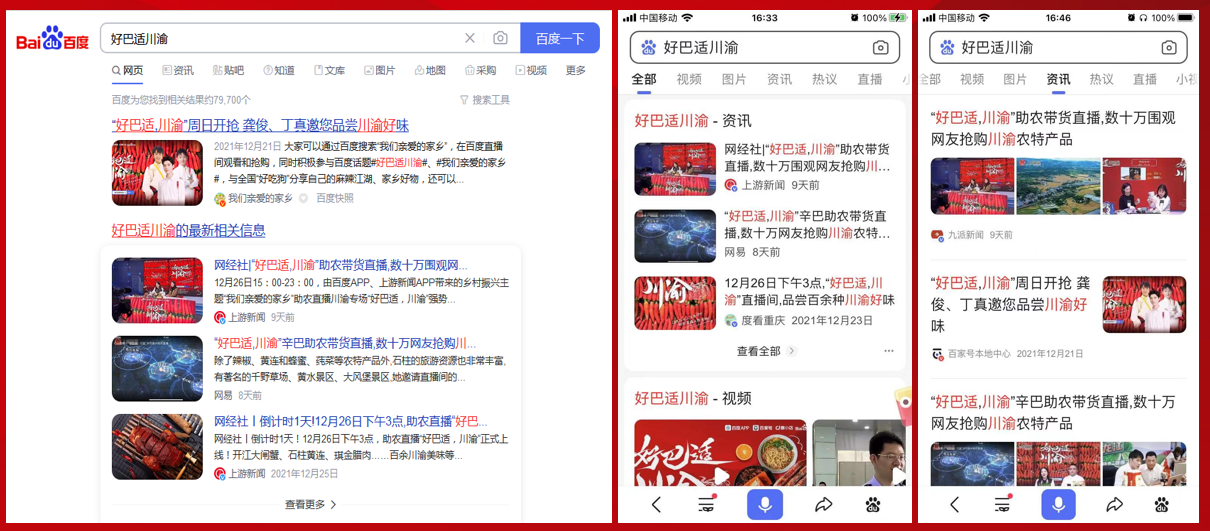The image size is (1210, 531).
Task: Switch to the 资讯 tab on desktop Baidu
Action: (178, 70)
